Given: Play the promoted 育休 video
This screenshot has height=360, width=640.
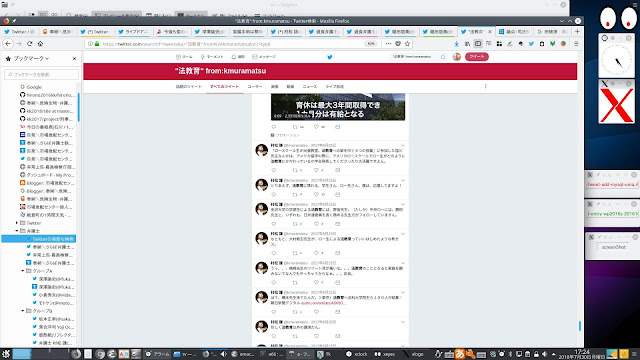Looking at the screenshot, I should [x=338, y=107].
